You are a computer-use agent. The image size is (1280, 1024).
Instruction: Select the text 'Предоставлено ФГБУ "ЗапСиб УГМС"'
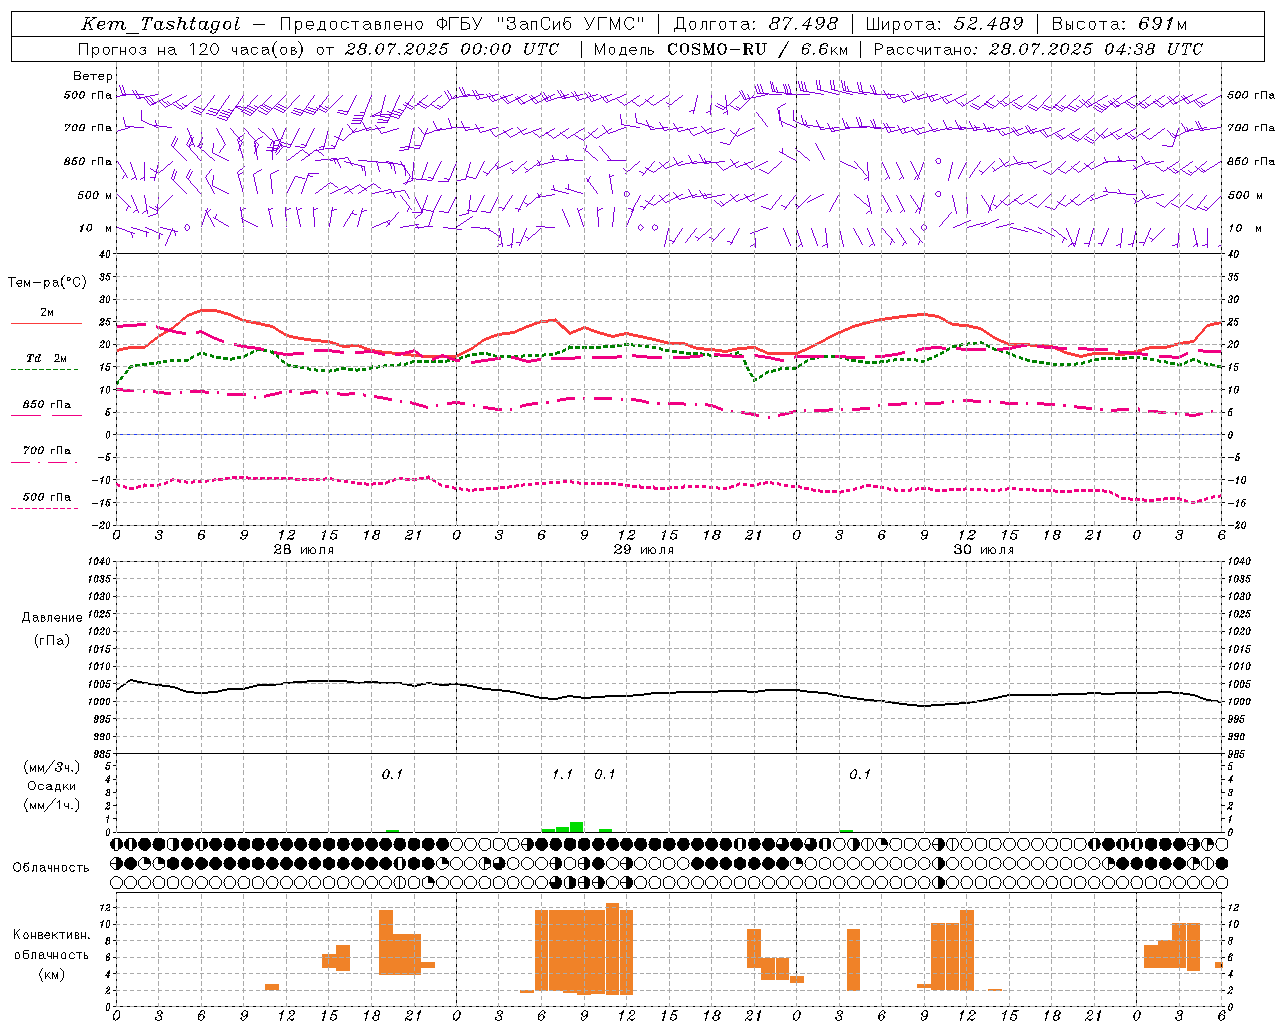pyautogui.click(x=462, y=24)
